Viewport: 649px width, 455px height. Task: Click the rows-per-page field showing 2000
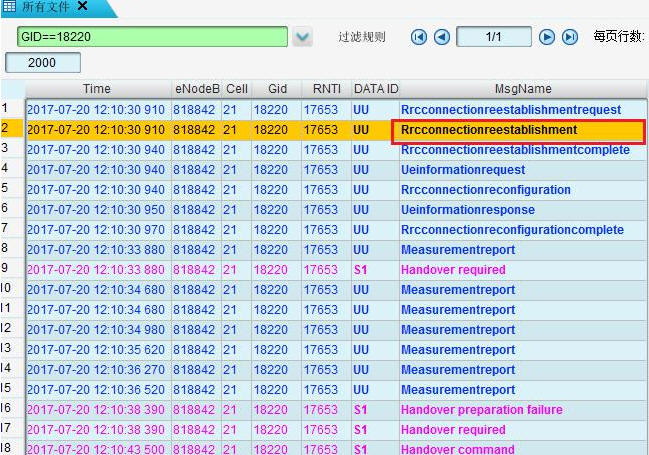click(x=44, y=63)
